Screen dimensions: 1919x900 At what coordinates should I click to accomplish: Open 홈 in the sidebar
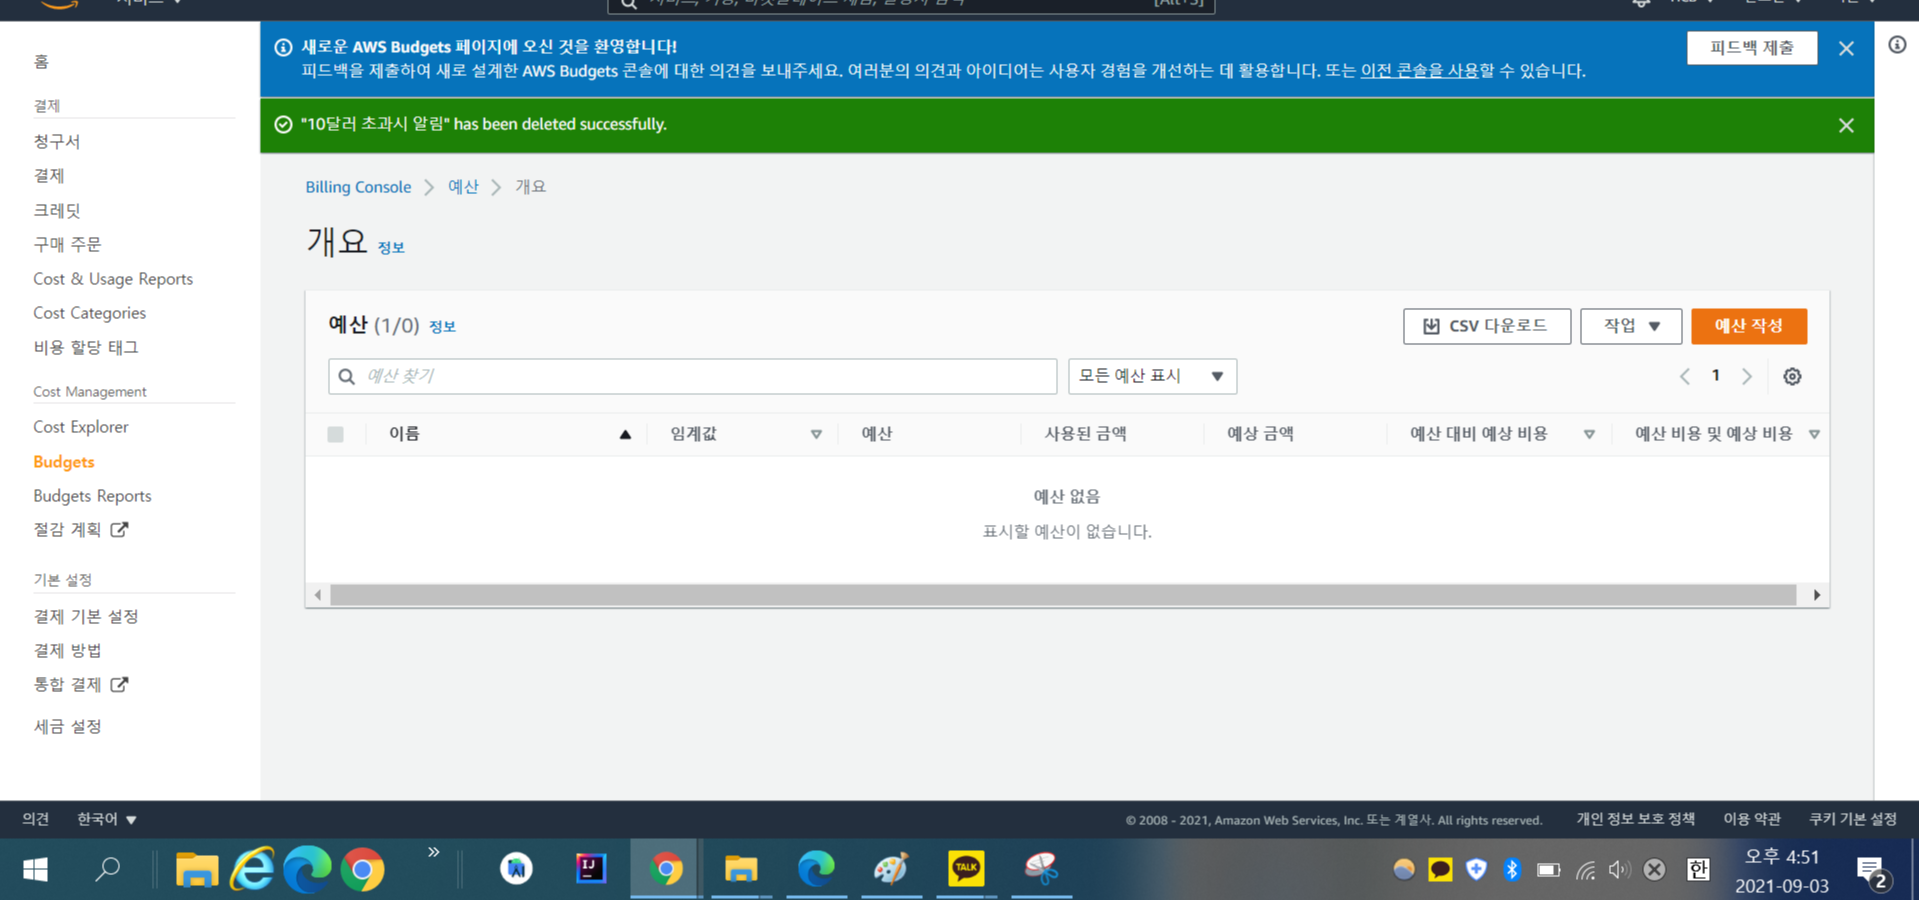(x=41, y=62)
